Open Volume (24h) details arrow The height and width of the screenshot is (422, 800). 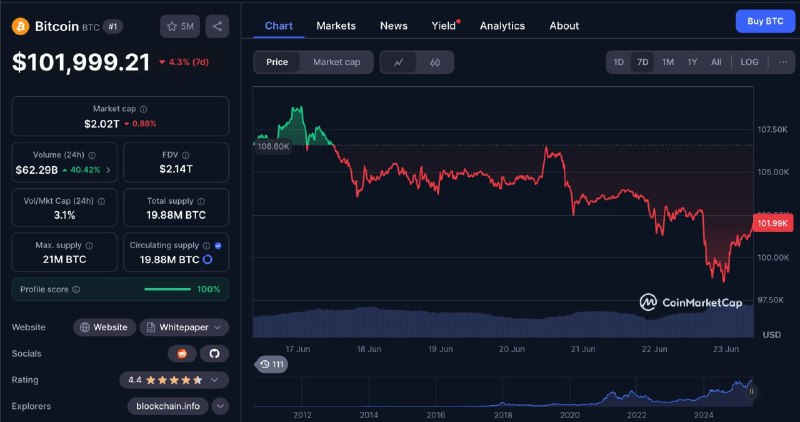pyautogui.click(x=108, y=170)
